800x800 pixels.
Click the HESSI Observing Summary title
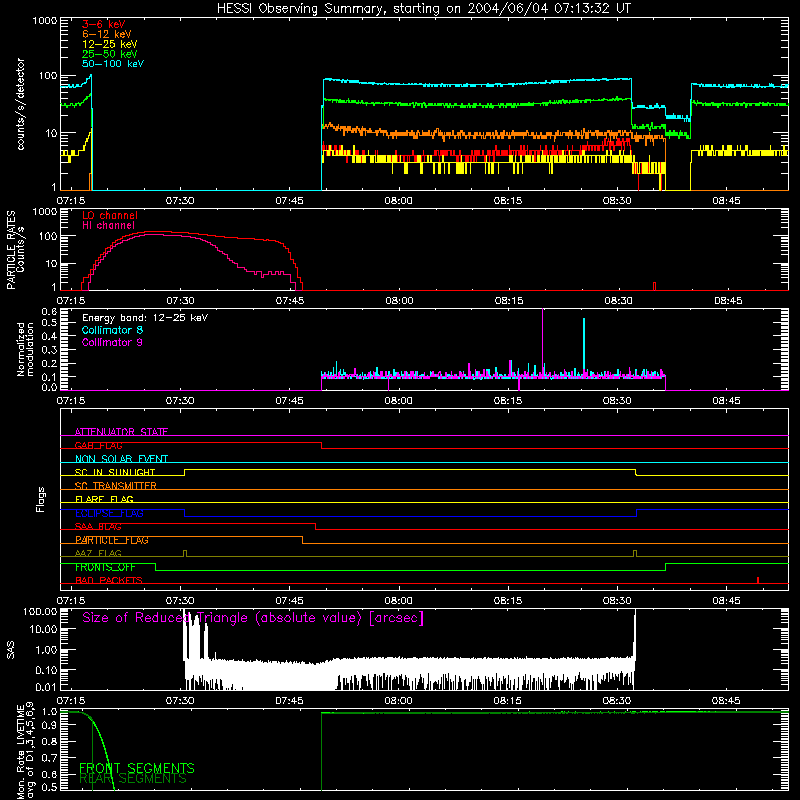point(423,9)
